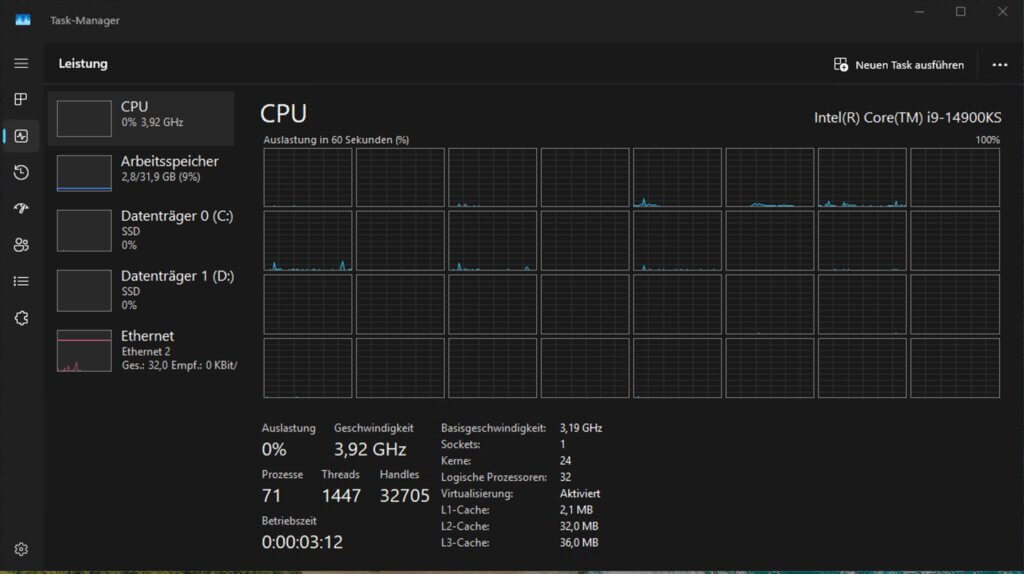The image size is (1024, 574).
Task: Click the uptime value 0:00:03:12
Action: [302, 542]
